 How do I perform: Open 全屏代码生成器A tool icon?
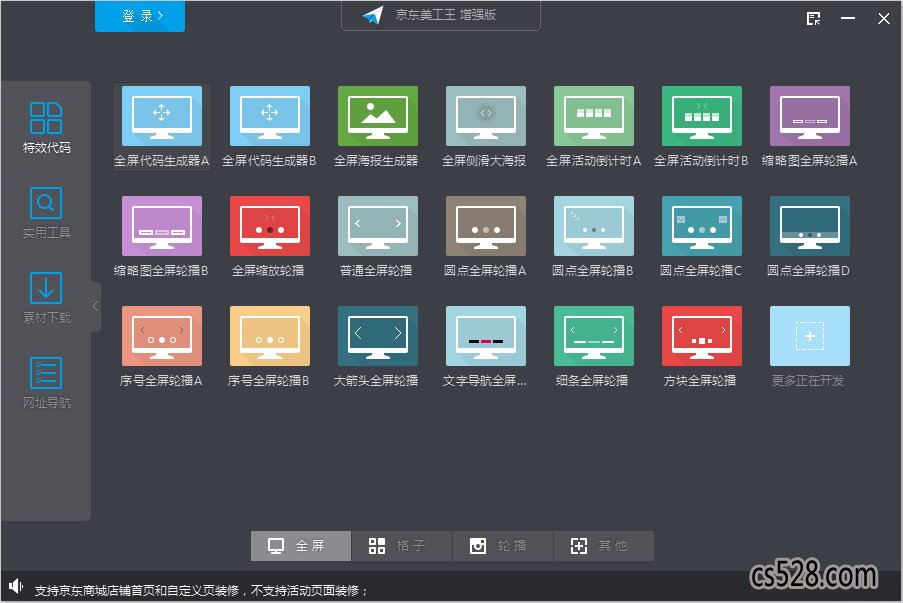[162, 116]
